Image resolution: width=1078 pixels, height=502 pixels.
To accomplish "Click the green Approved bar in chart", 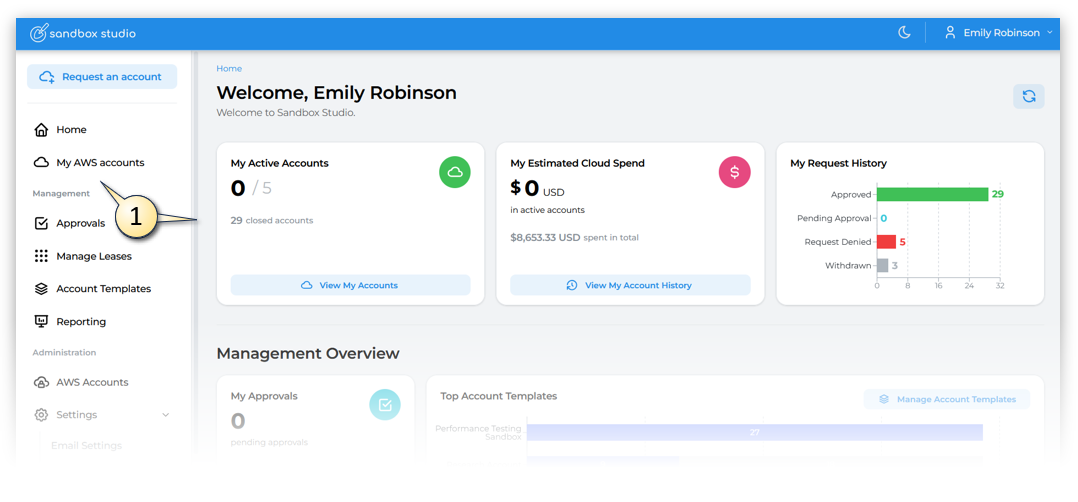I will (x=932, y=194).
